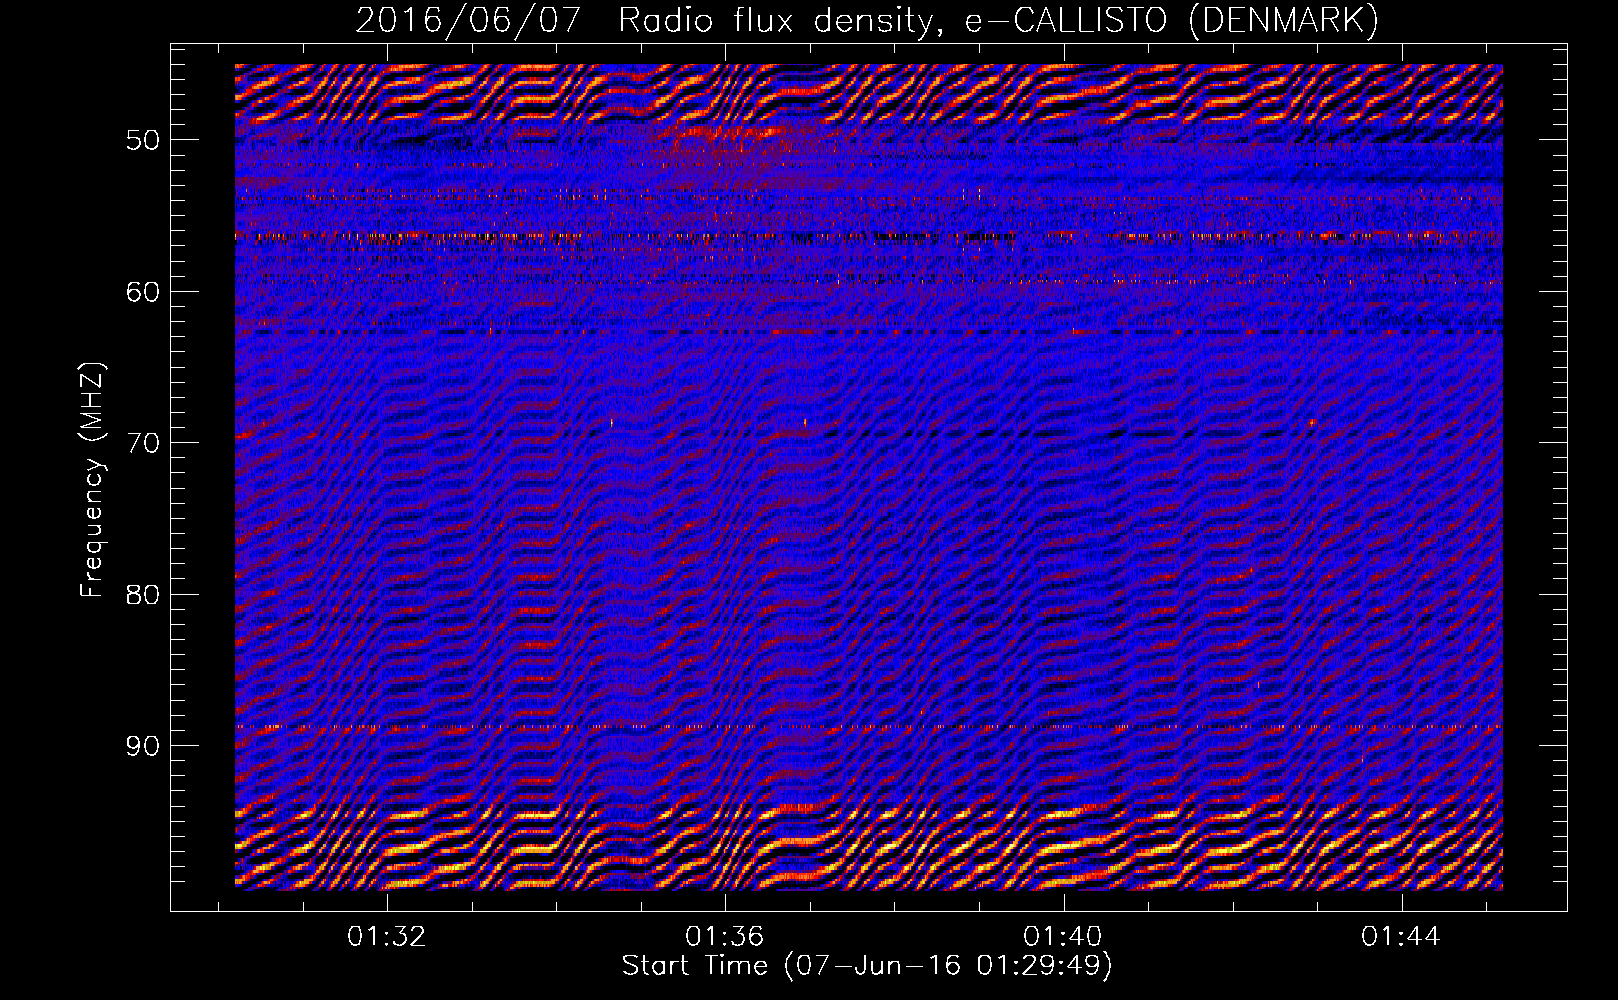This screenshot has width=1618, height=1000.
Task: Click the 60 frequency tick label
Action: (143, 292)
